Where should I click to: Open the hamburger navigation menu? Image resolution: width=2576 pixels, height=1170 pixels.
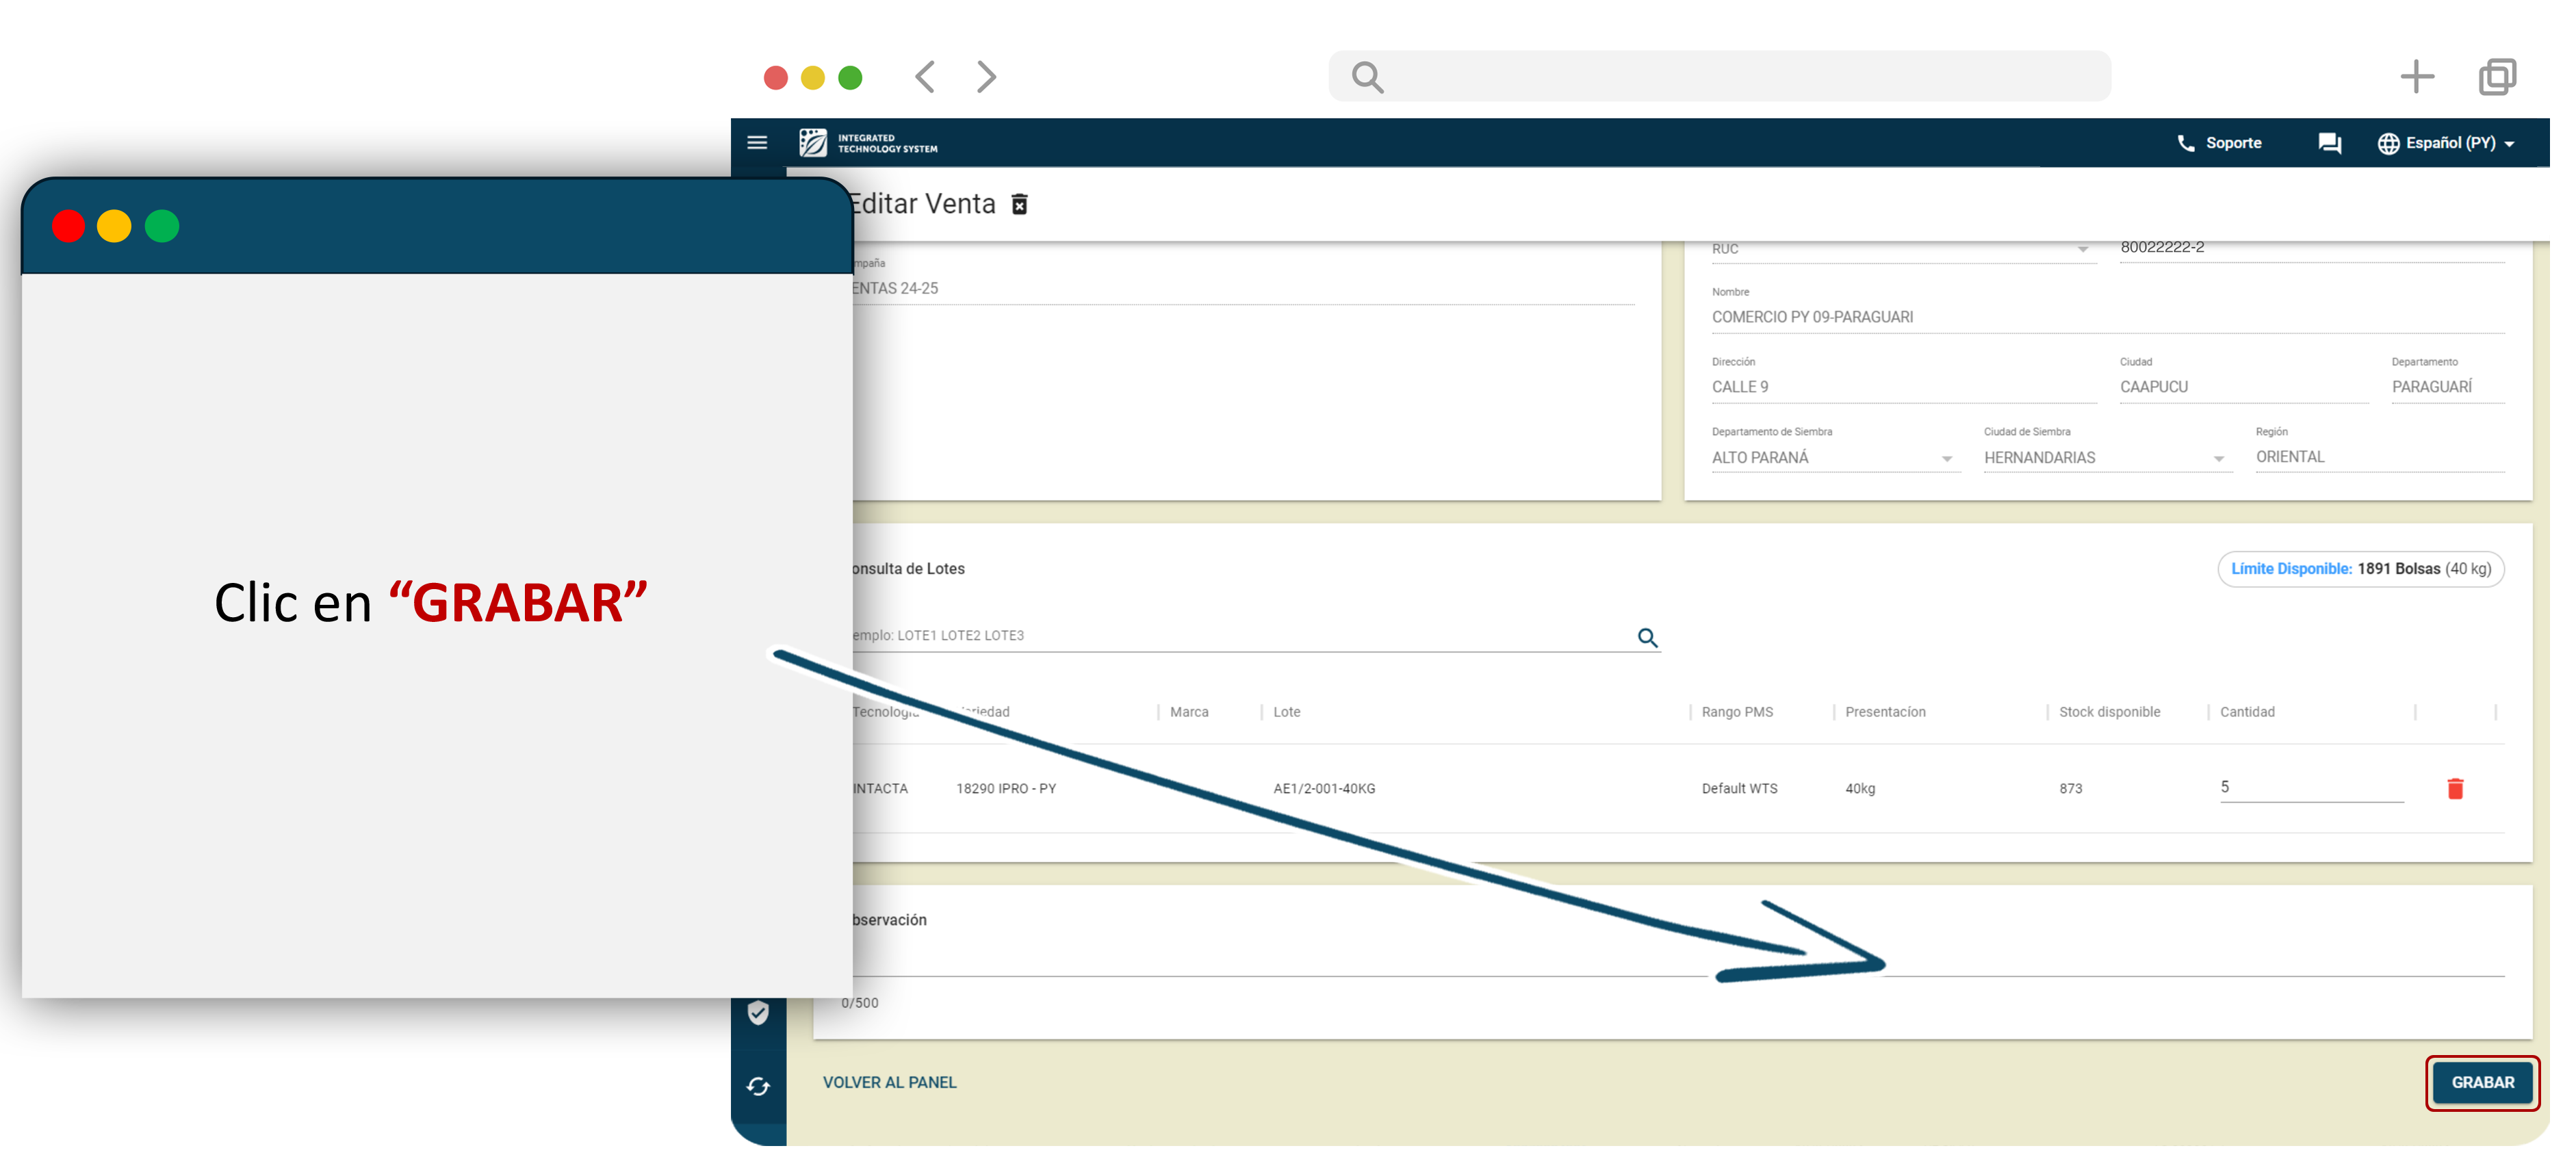pos(757,143)
